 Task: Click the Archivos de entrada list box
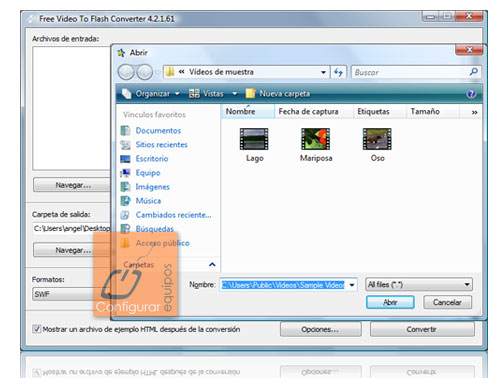[x=72, y=108]
